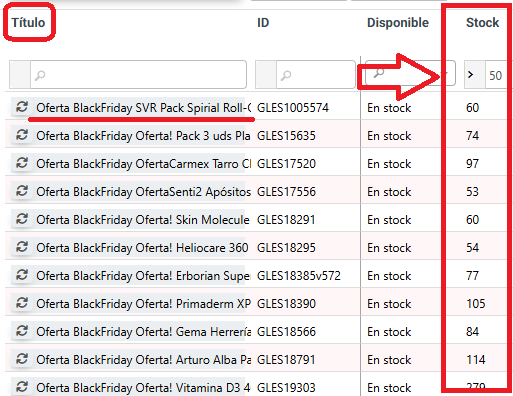Click stock value 84
Image resolution: width=513 pixels, height=396 pixels.
(x=472, y=332)
